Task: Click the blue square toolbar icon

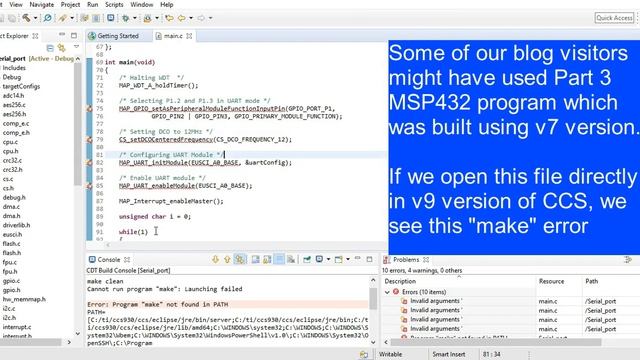Action: pyautogui.click(x=111, y=18)
